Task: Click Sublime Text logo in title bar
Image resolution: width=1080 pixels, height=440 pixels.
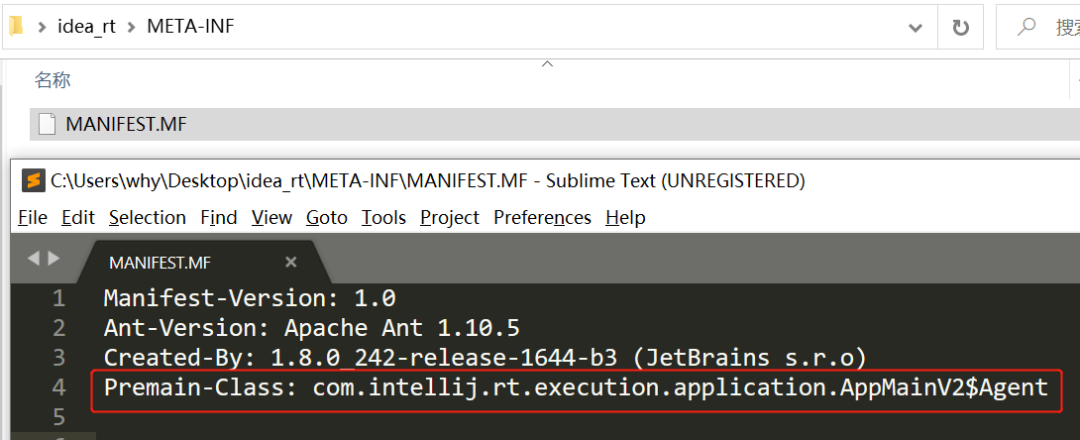Action: 32,180
